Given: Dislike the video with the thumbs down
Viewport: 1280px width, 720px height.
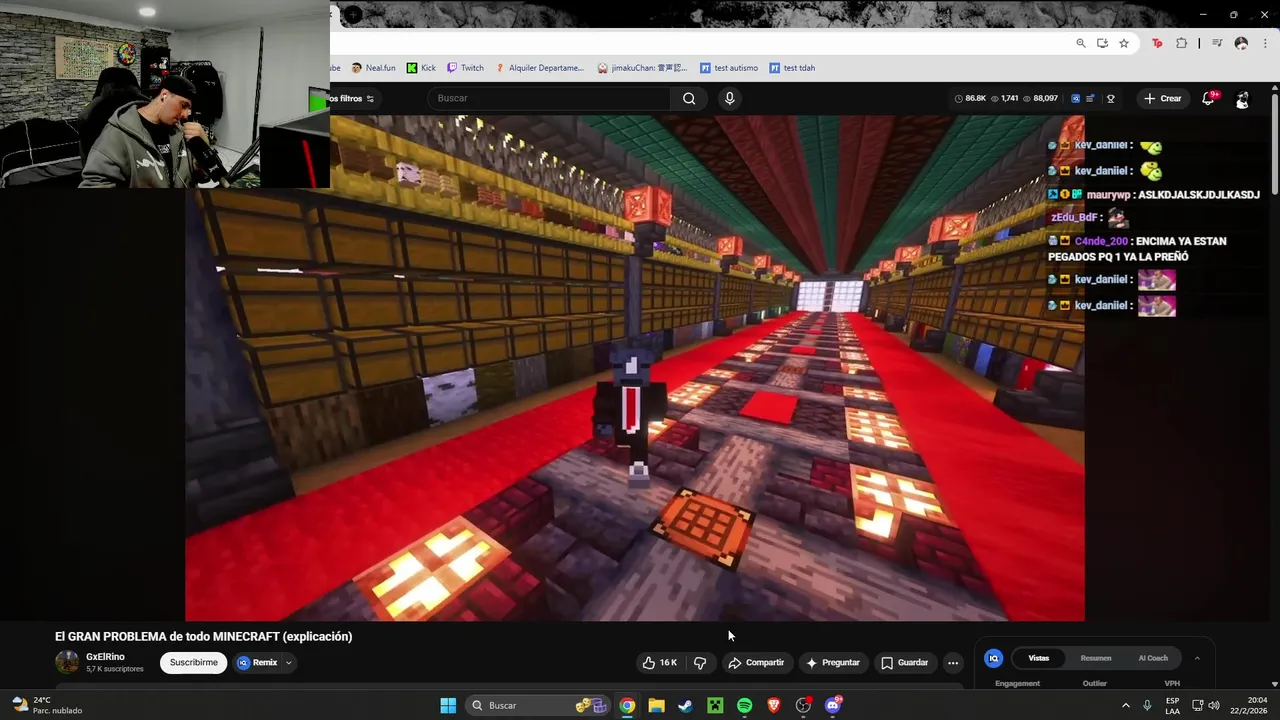Looking at the screenshot, I should click(x=700, y=662).
